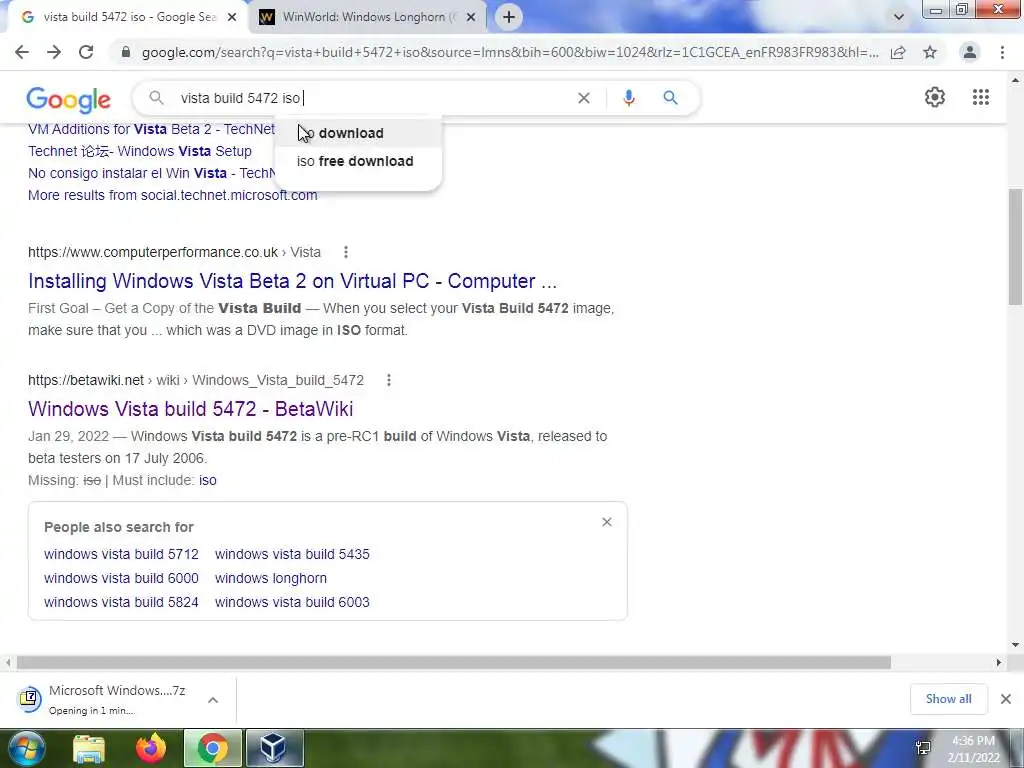1024x768 pixels.
Task: Choose the "iso free download" suggestion
Action: pyautogui.click(x=358, y=161)
